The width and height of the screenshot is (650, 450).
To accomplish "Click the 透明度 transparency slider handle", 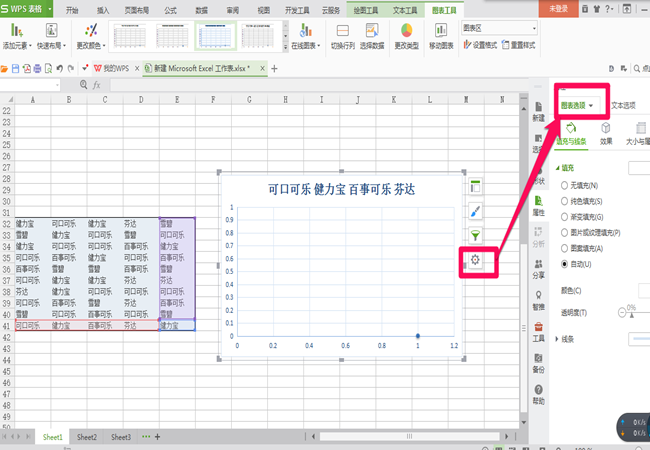I will coord(632,316).
